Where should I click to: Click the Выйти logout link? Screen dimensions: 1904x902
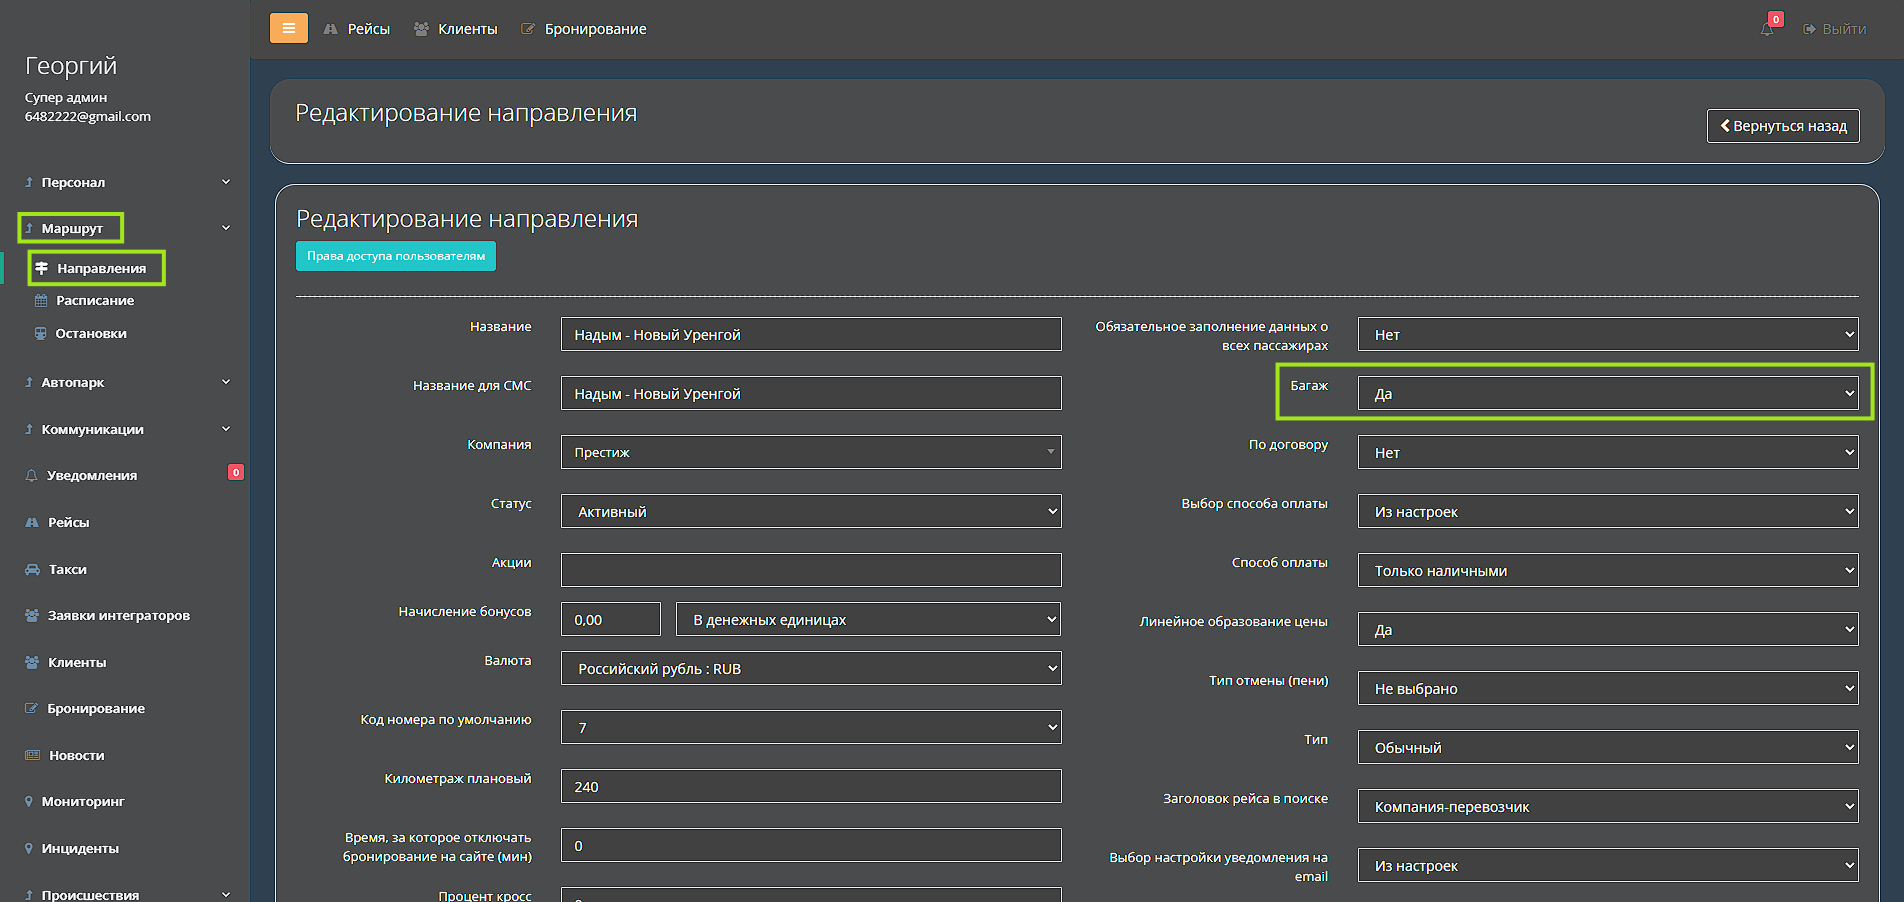coord(1835,29)
